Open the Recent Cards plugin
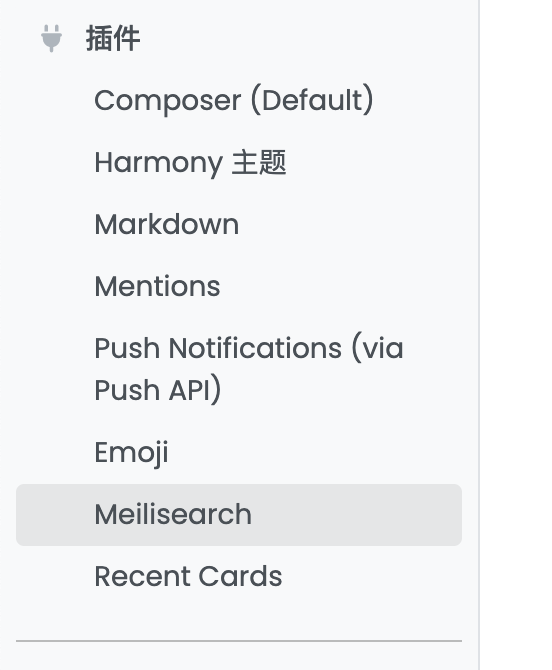This screenshot has width=552, height=670. click(x=239, y=576)
